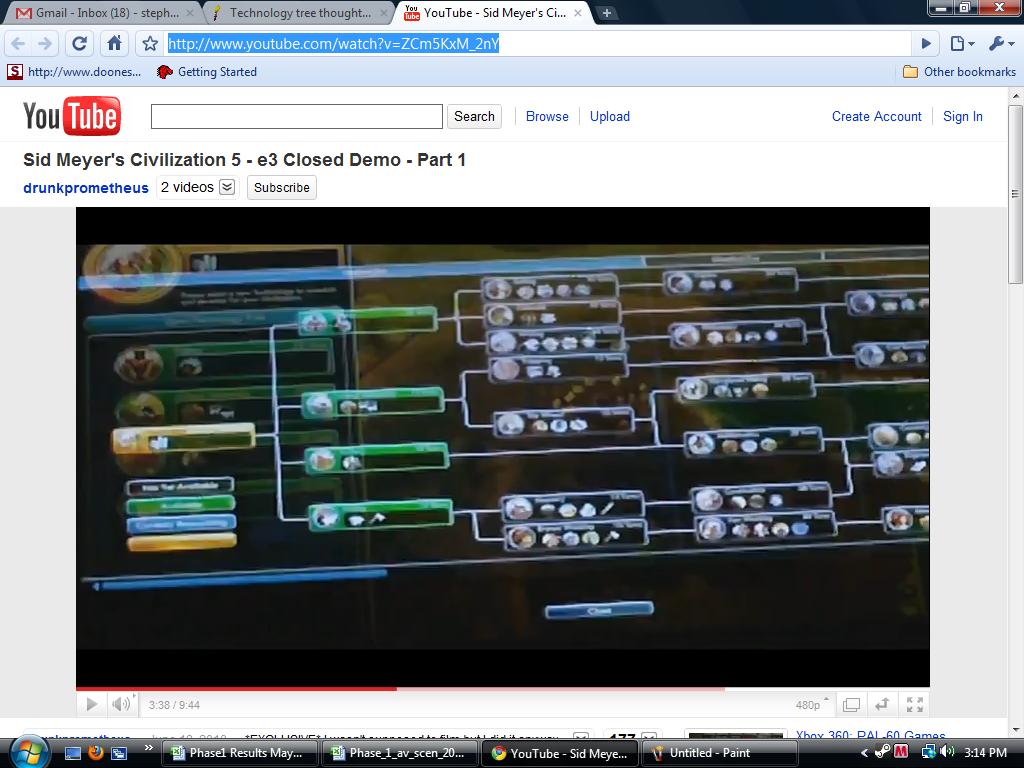Viewport: 1024px width, 768px height.
Task: Open the red M tray icon
Action: coord(901,752)
